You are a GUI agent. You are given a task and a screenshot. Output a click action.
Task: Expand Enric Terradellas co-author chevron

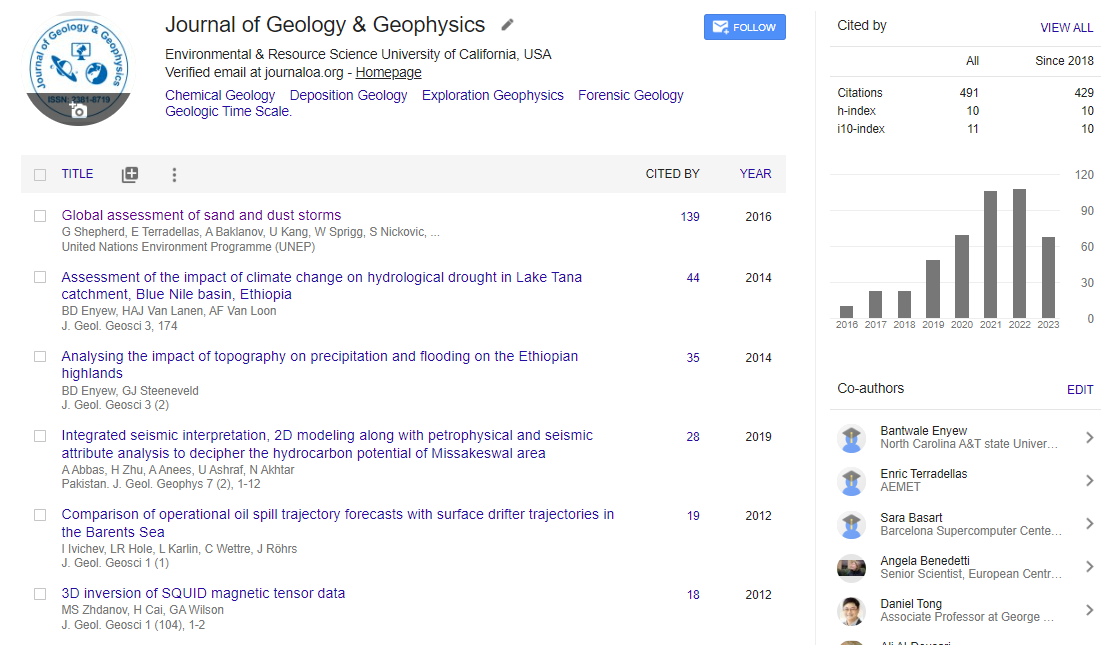coord(1089,481)
